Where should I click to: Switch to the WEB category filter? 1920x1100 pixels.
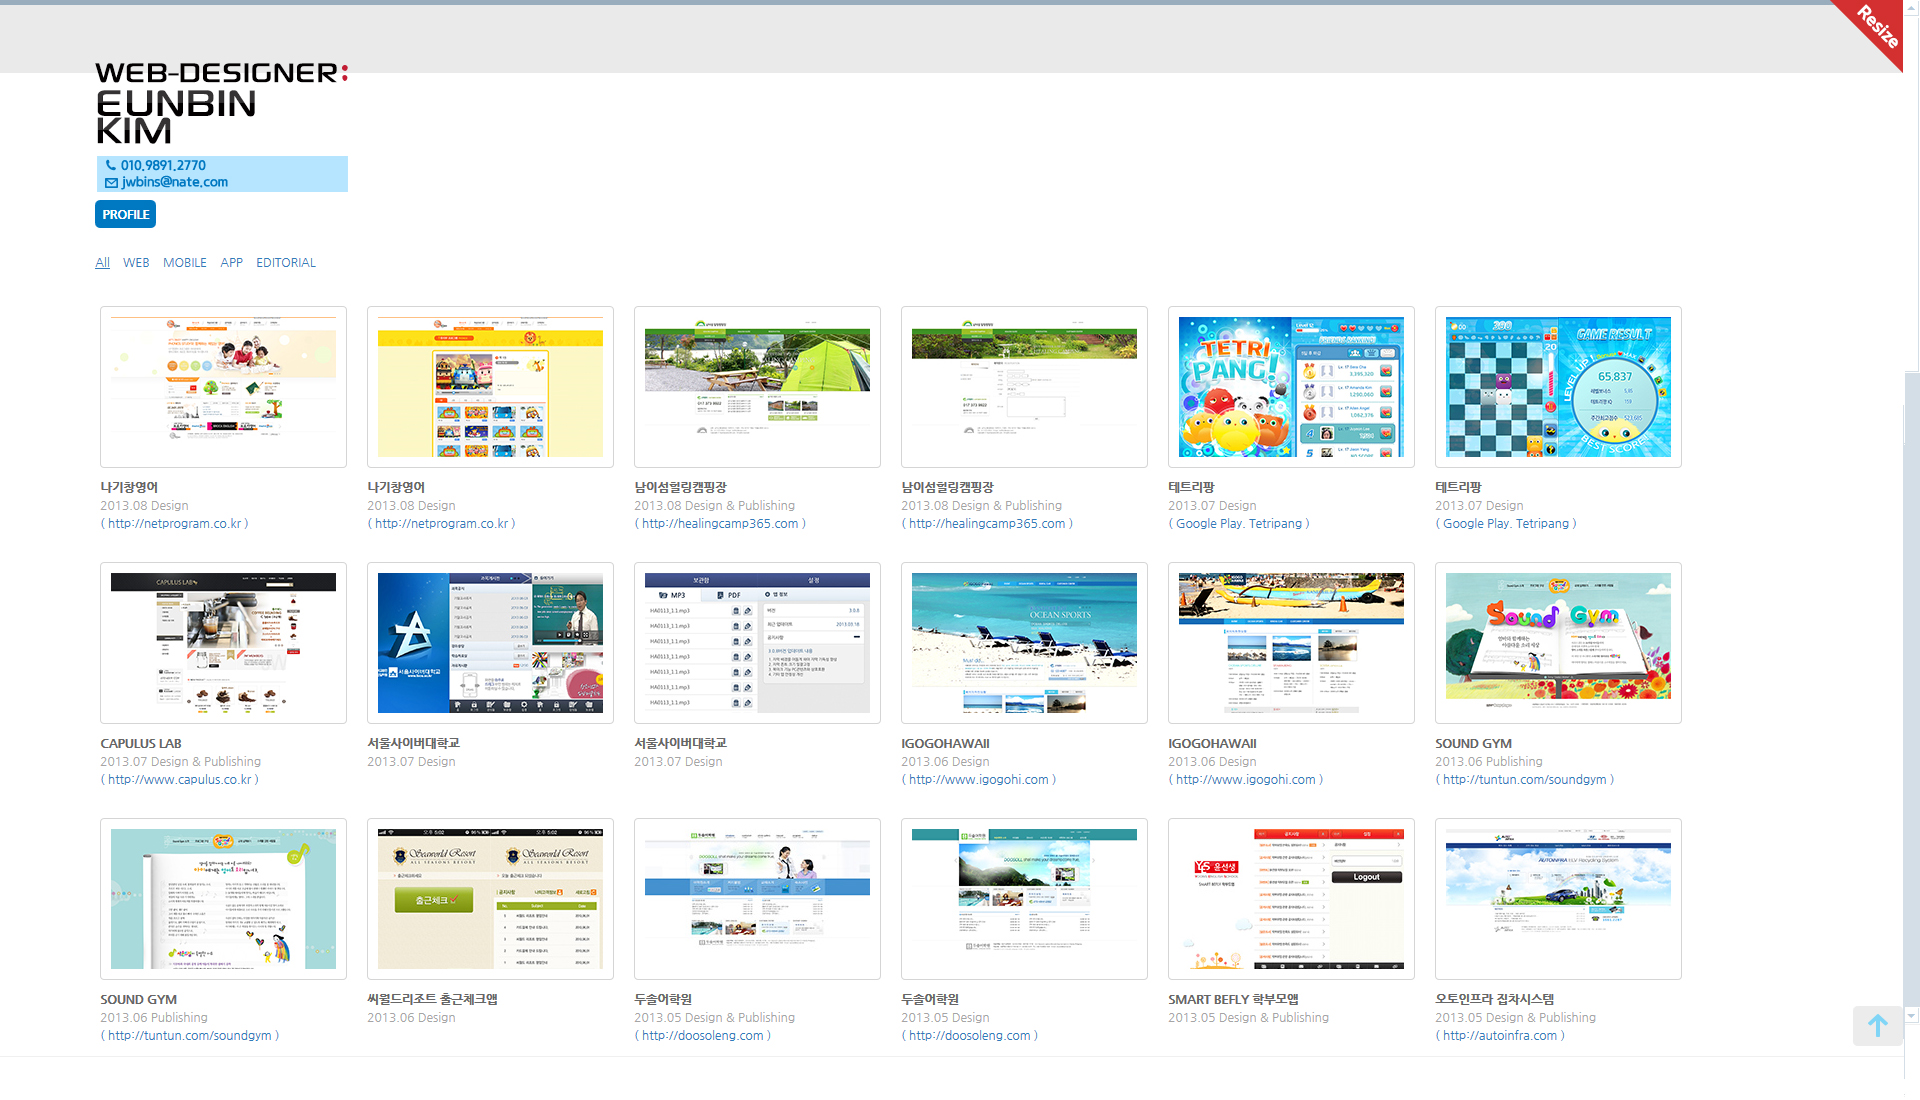click(x=136, y=263)
